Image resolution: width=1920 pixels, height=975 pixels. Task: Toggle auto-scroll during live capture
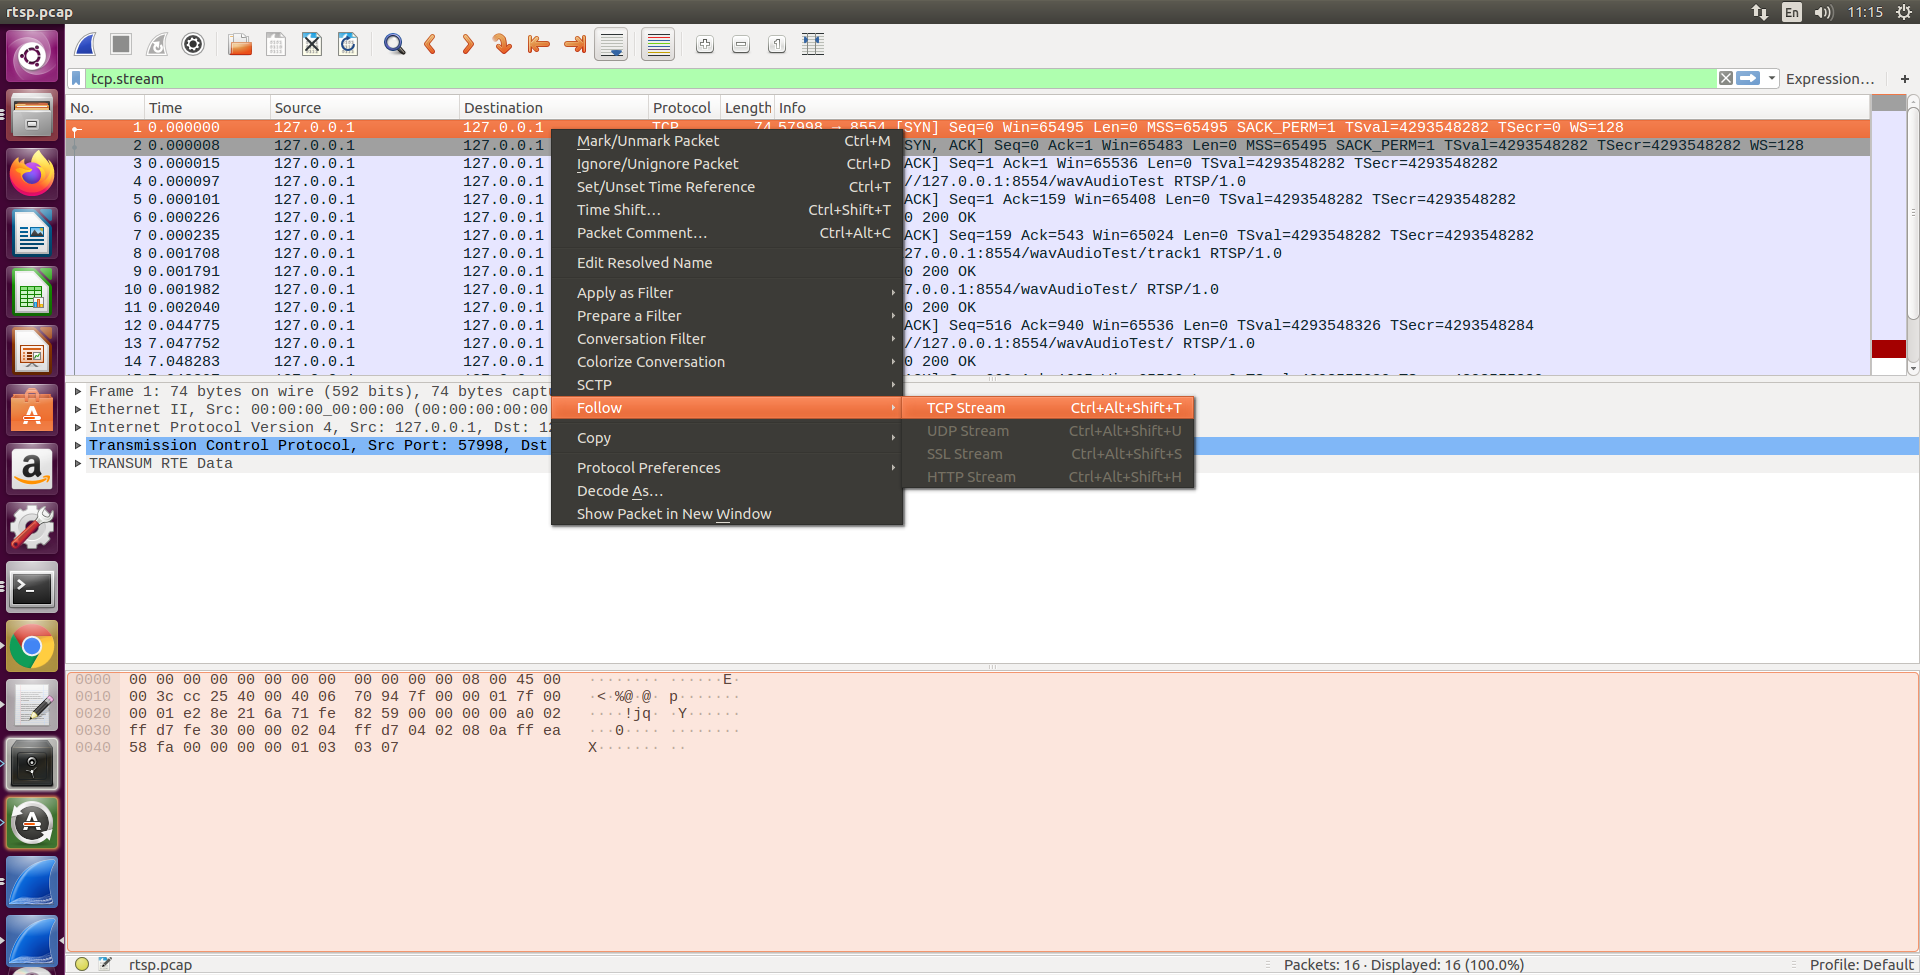tap(611, 44)
